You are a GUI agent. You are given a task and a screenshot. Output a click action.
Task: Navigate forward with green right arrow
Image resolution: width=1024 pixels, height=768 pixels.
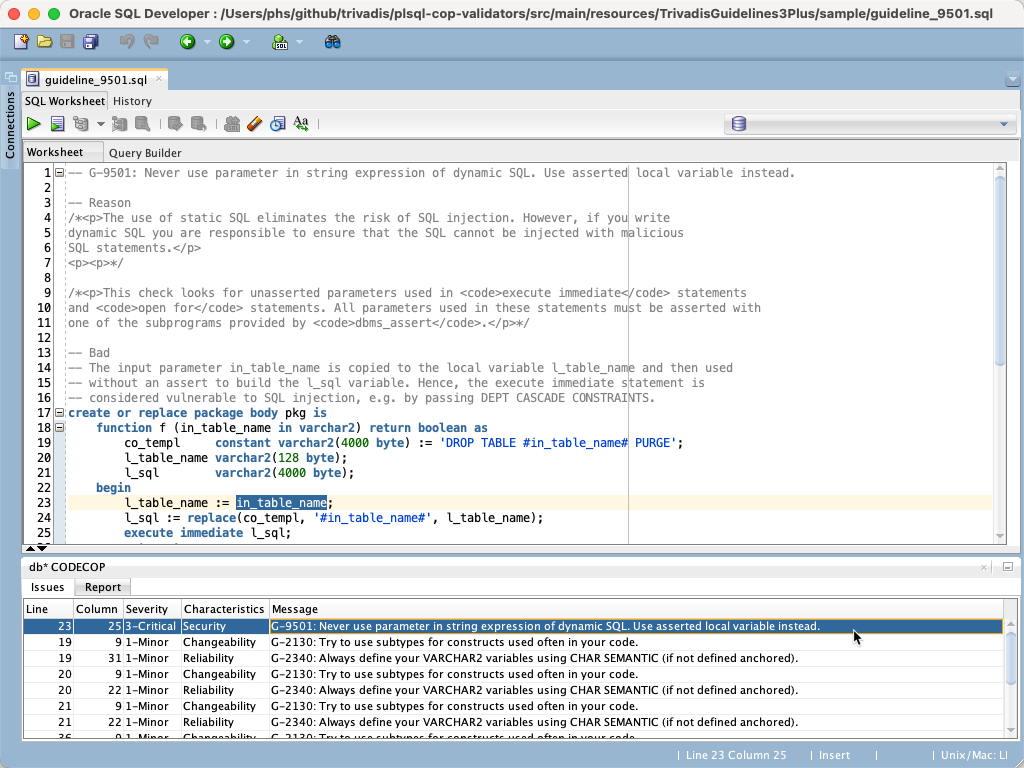227,42
